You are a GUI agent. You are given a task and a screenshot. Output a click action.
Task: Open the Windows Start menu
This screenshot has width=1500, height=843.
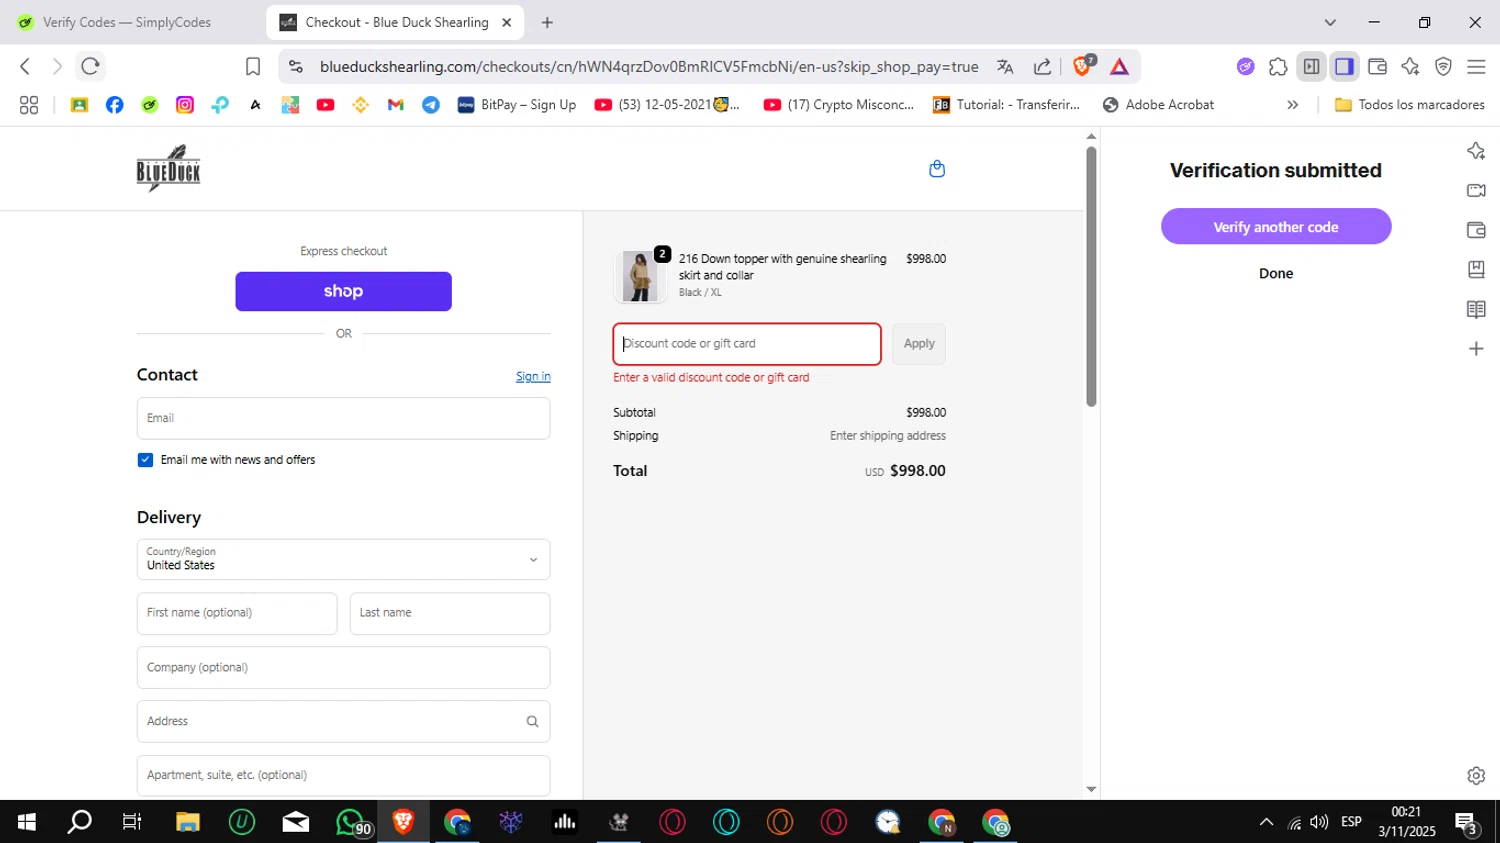pos(27,822)
